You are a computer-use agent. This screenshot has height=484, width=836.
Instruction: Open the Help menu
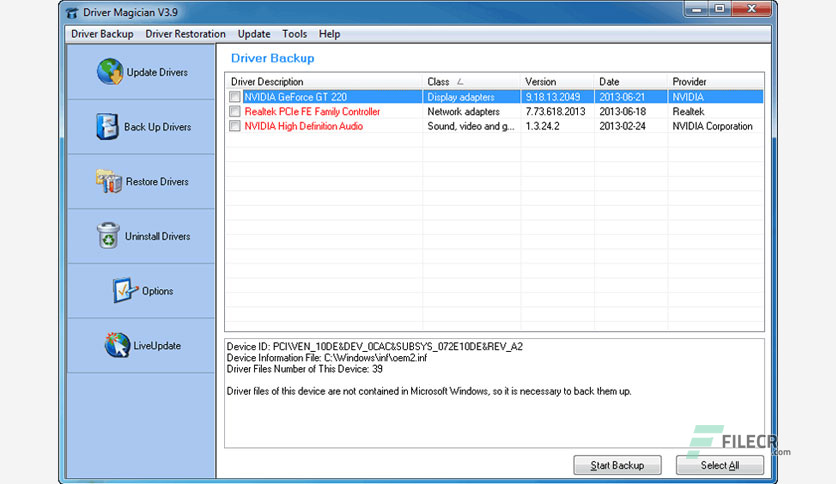tap(329, 34)
